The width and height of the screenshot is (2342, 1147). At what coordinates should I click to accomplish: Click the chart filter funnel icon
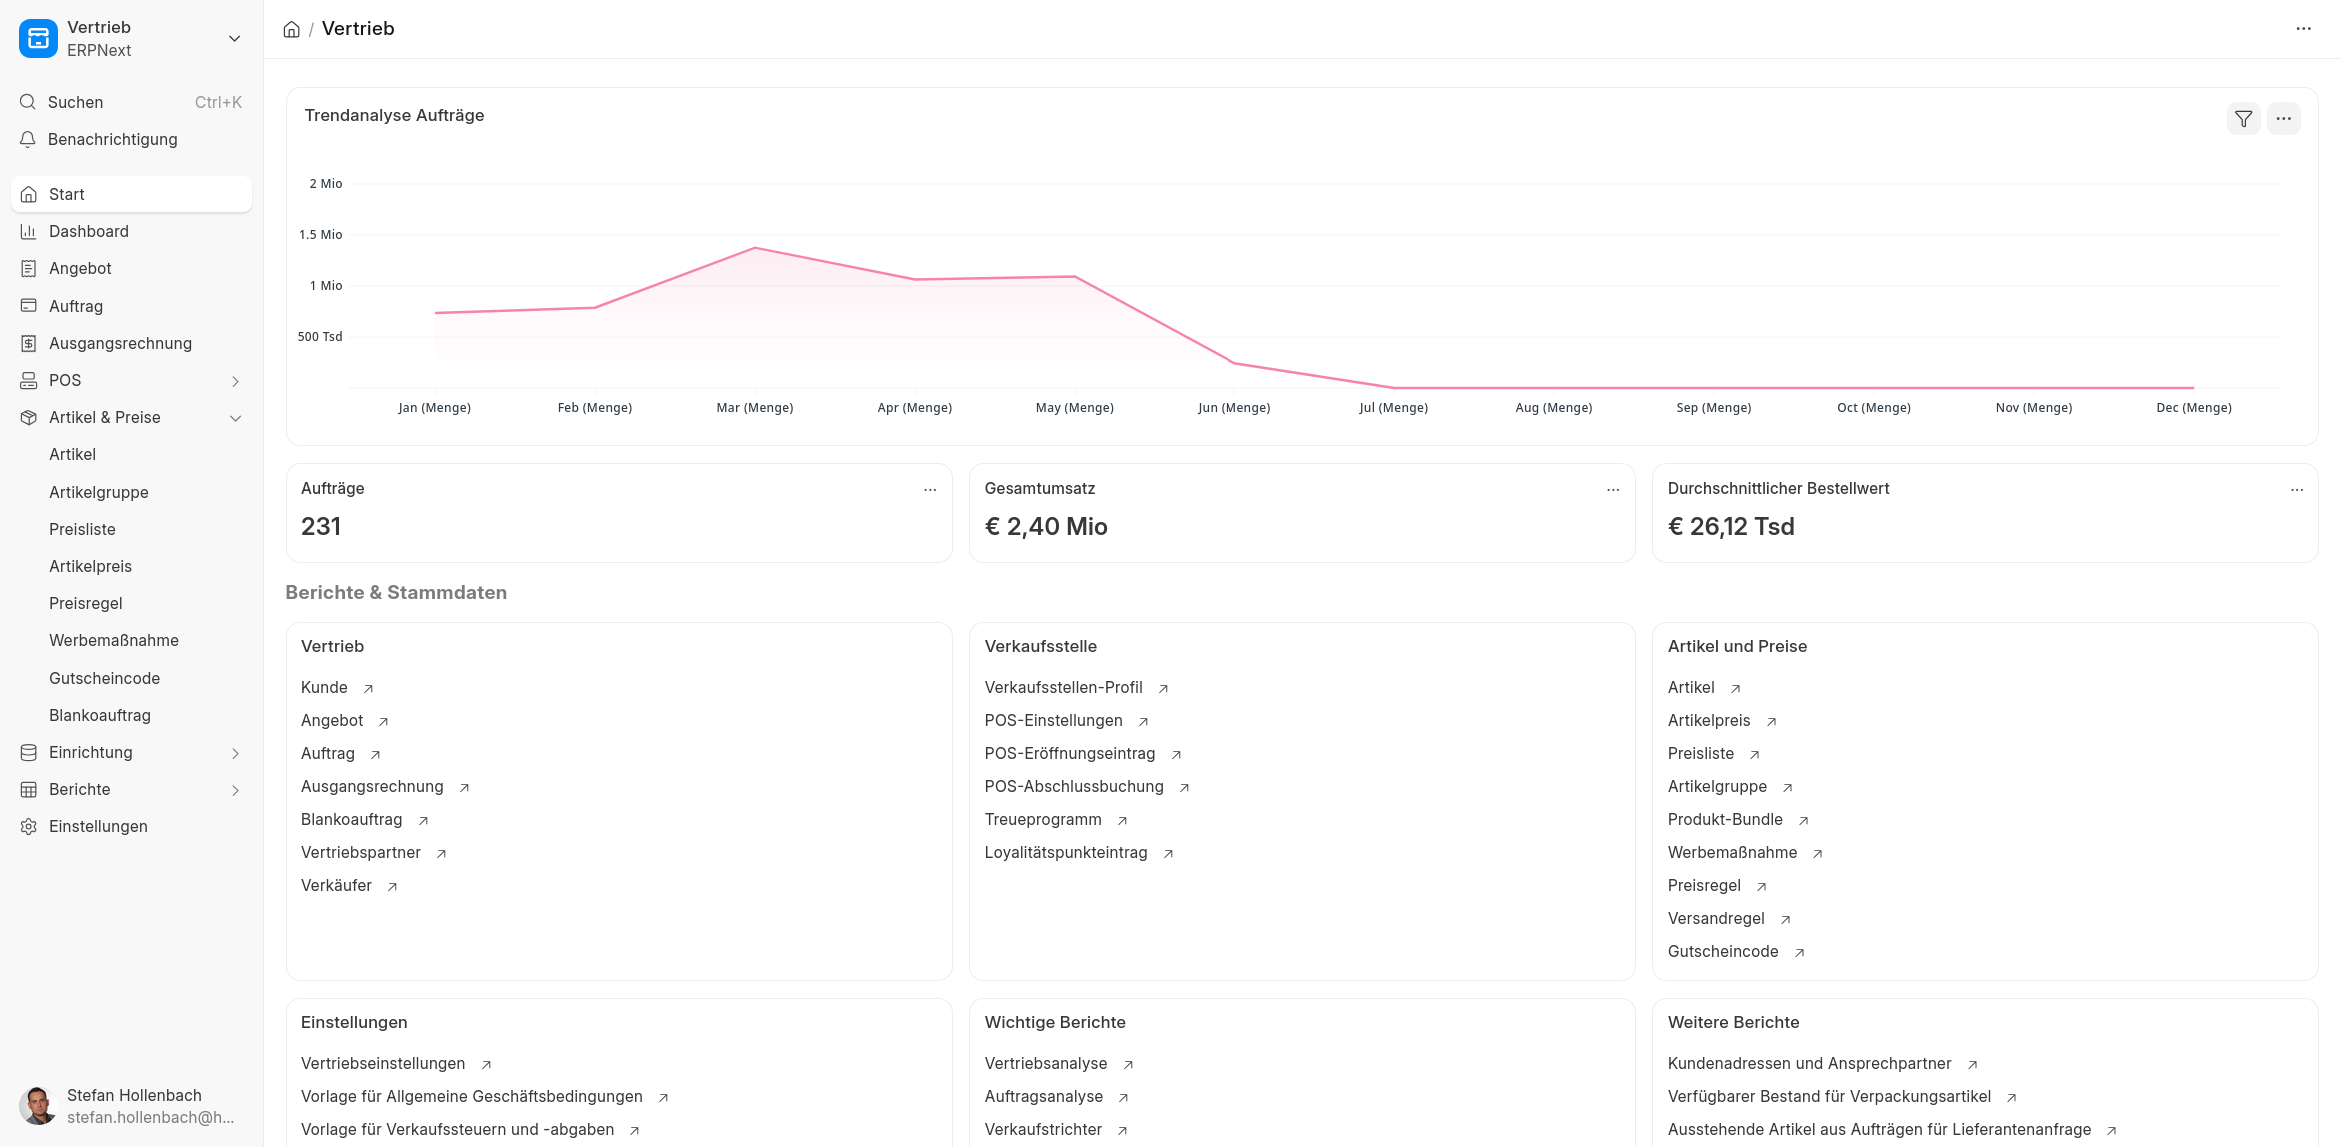(2244, 118)
